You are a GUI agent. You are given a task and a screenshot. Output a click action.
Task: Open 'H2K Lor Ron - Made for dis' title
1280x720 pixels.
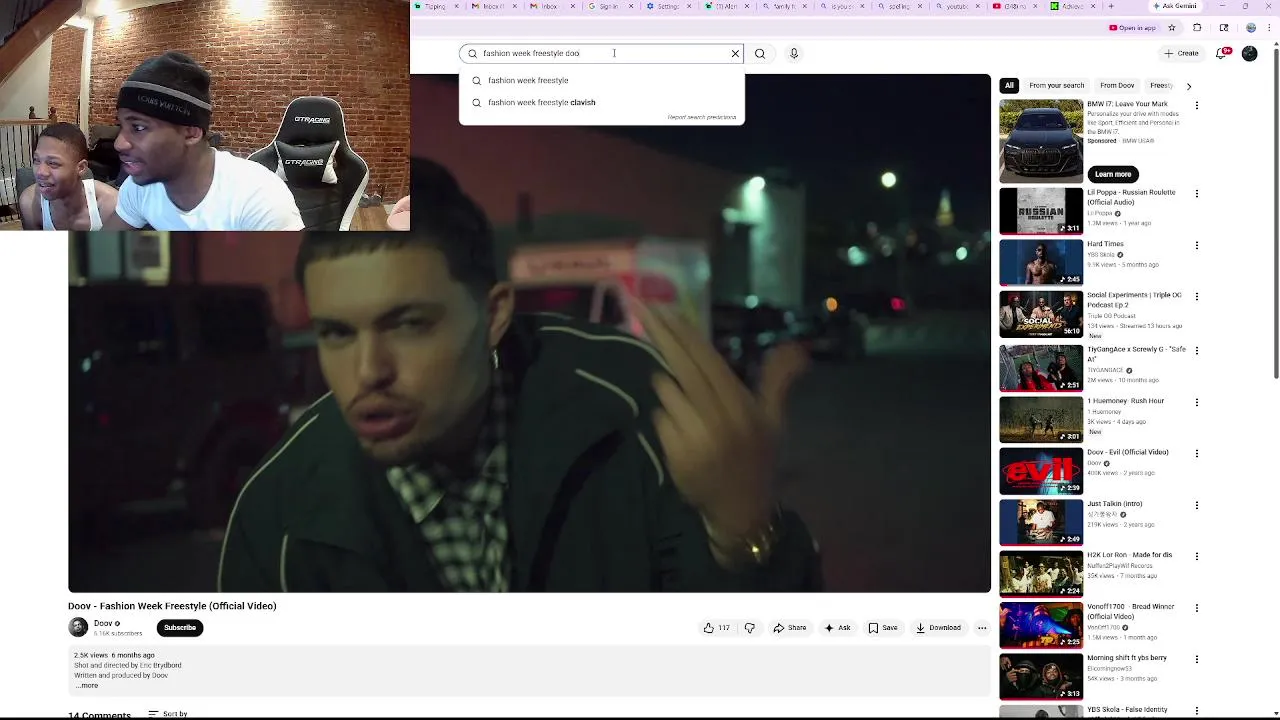point(1129,555)
